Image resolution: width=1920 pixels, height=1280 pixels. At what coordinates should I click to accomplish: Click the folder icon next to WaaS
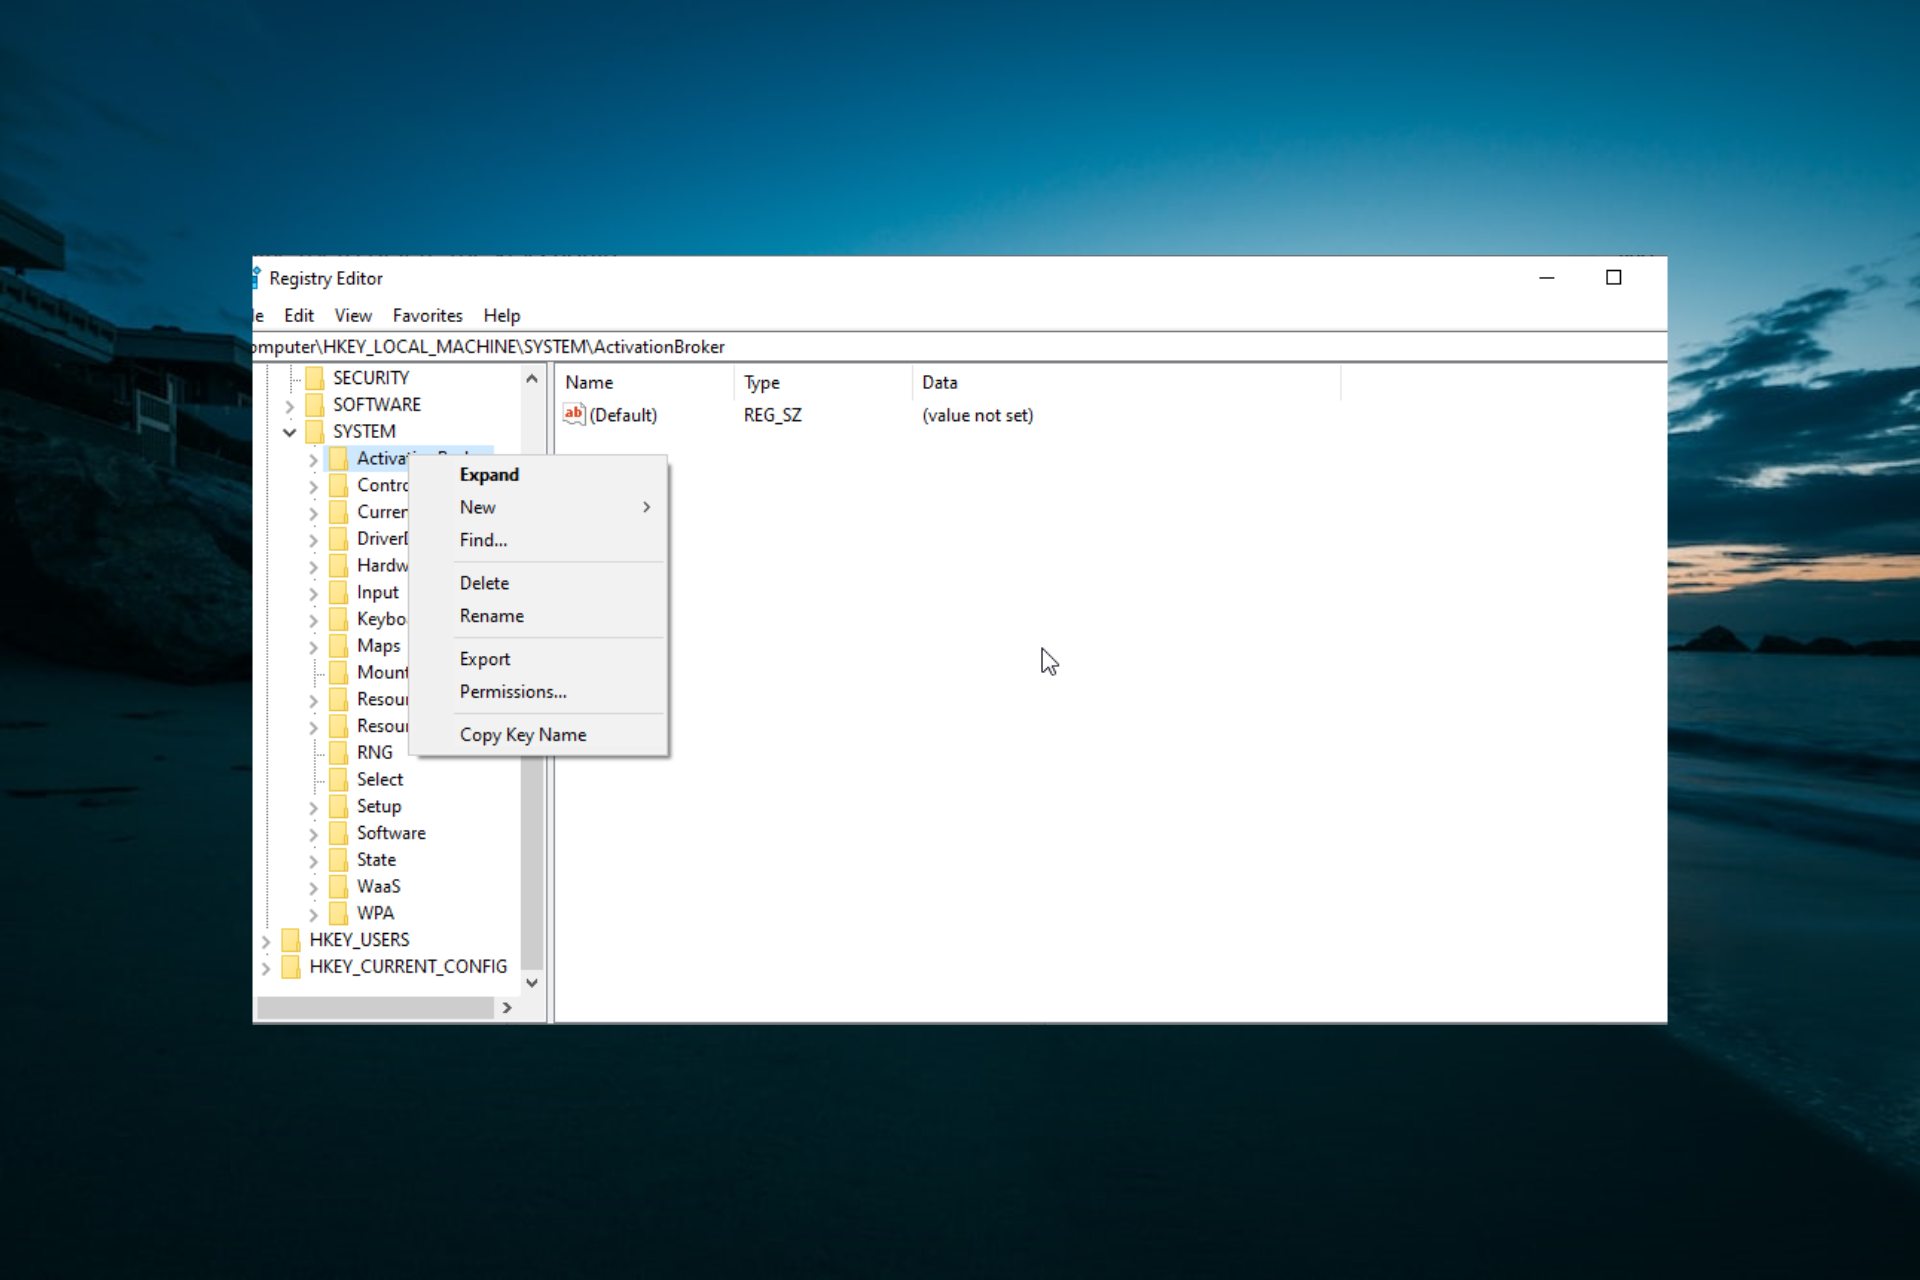click(339, 887)
